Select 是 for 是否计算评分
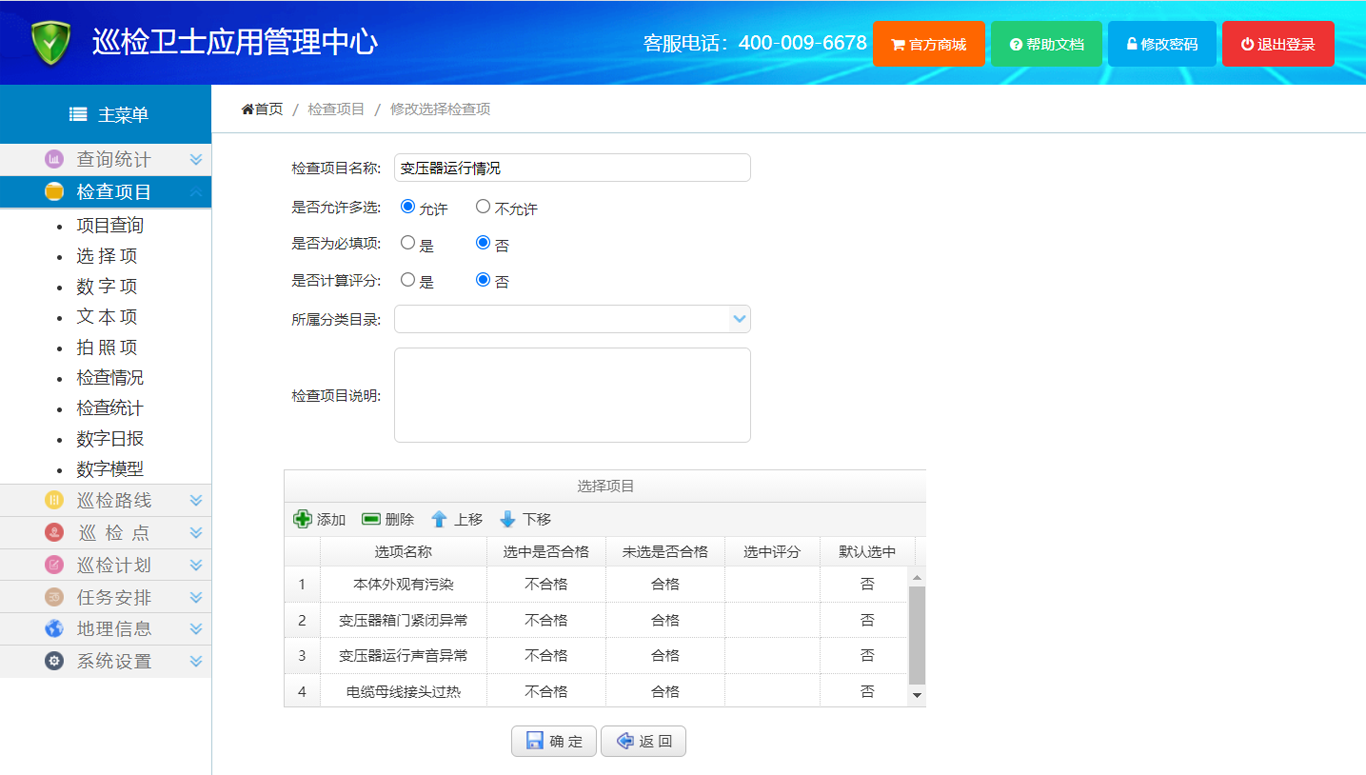 click(408, 280)
